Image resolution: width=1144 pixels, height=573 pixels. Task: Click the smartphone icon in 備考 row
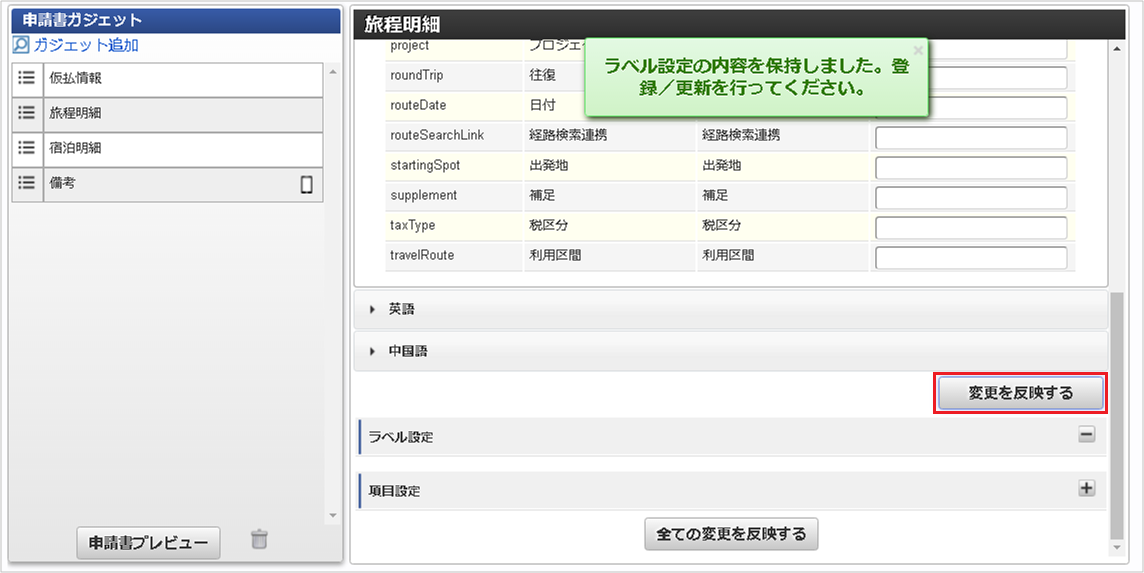click(307, 184)
